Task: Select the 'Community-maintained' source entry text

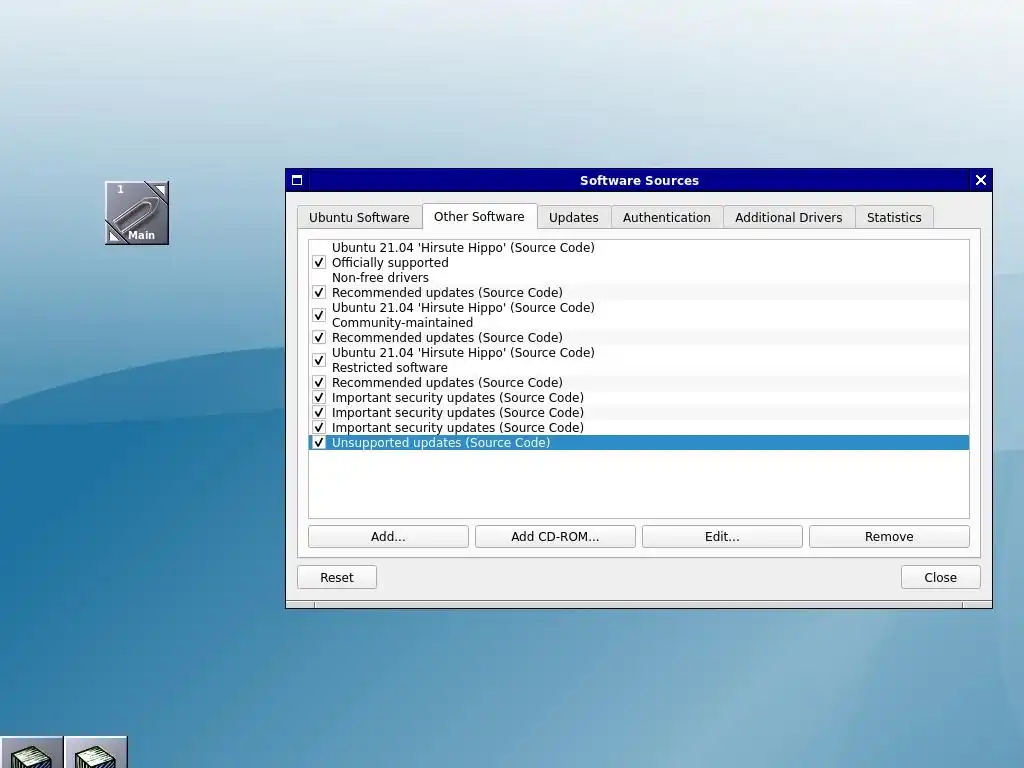Action: 402,323
